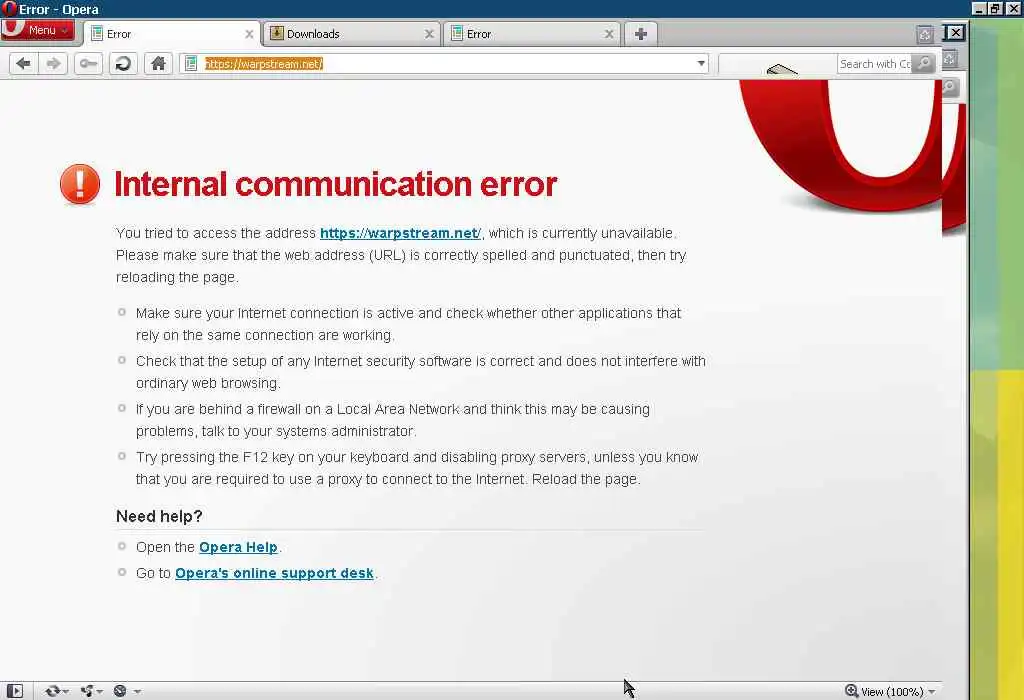This screenshot has height=700, width=1024.
Task: Go back with the left arrow button
Action: pyautogui.click(x=24, y=63)
